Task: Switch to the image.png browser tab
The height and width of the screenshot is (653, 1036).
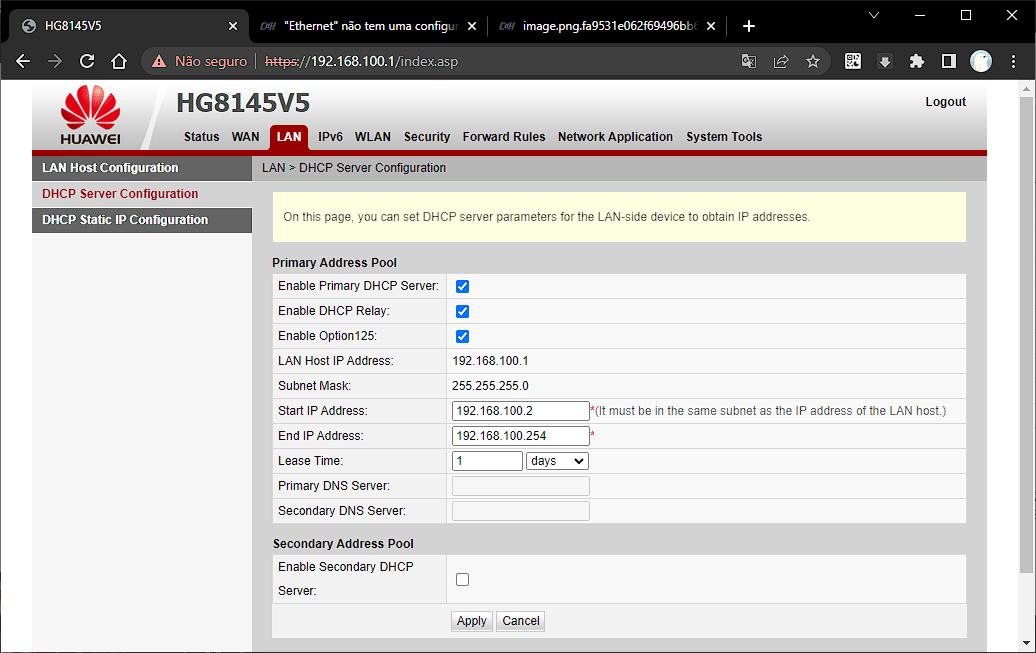Action: (x=607, y=26)
